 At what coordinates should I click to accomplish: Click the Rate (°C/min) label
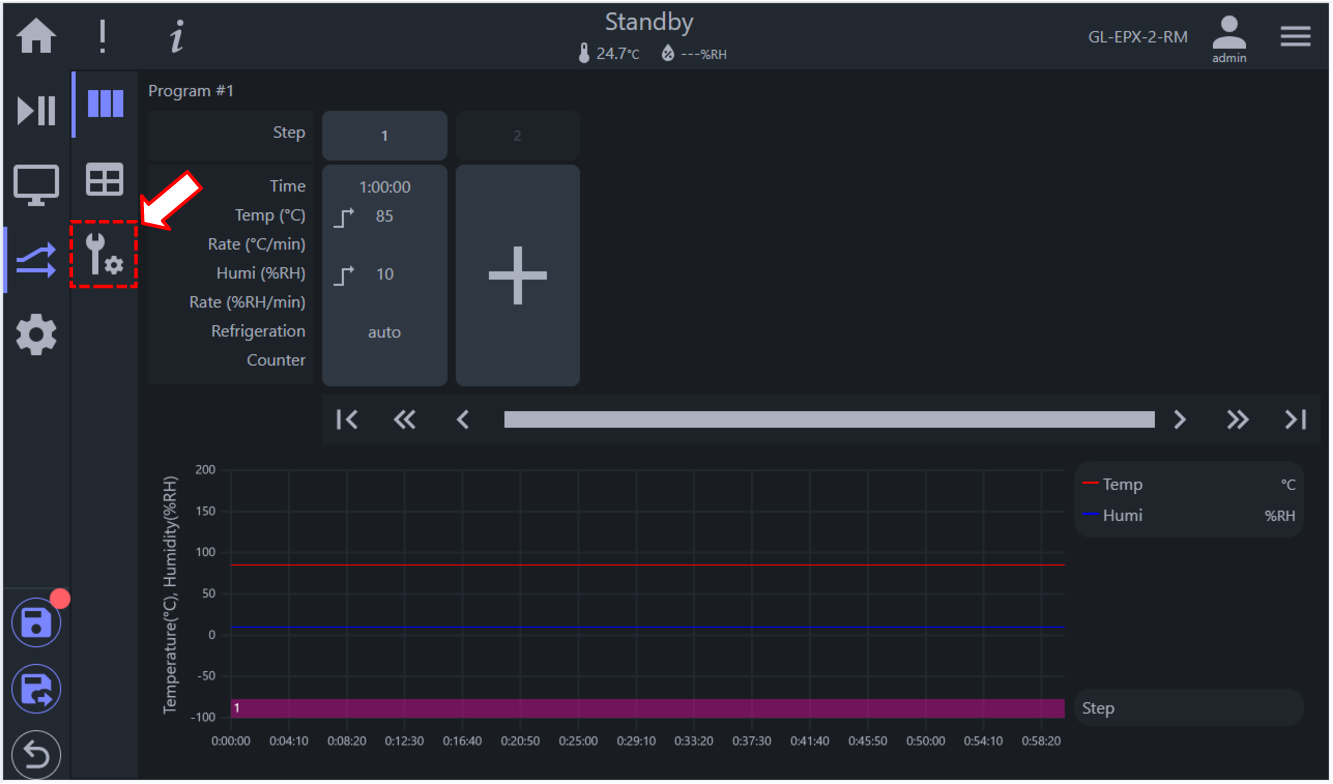(x=257, y=244)
